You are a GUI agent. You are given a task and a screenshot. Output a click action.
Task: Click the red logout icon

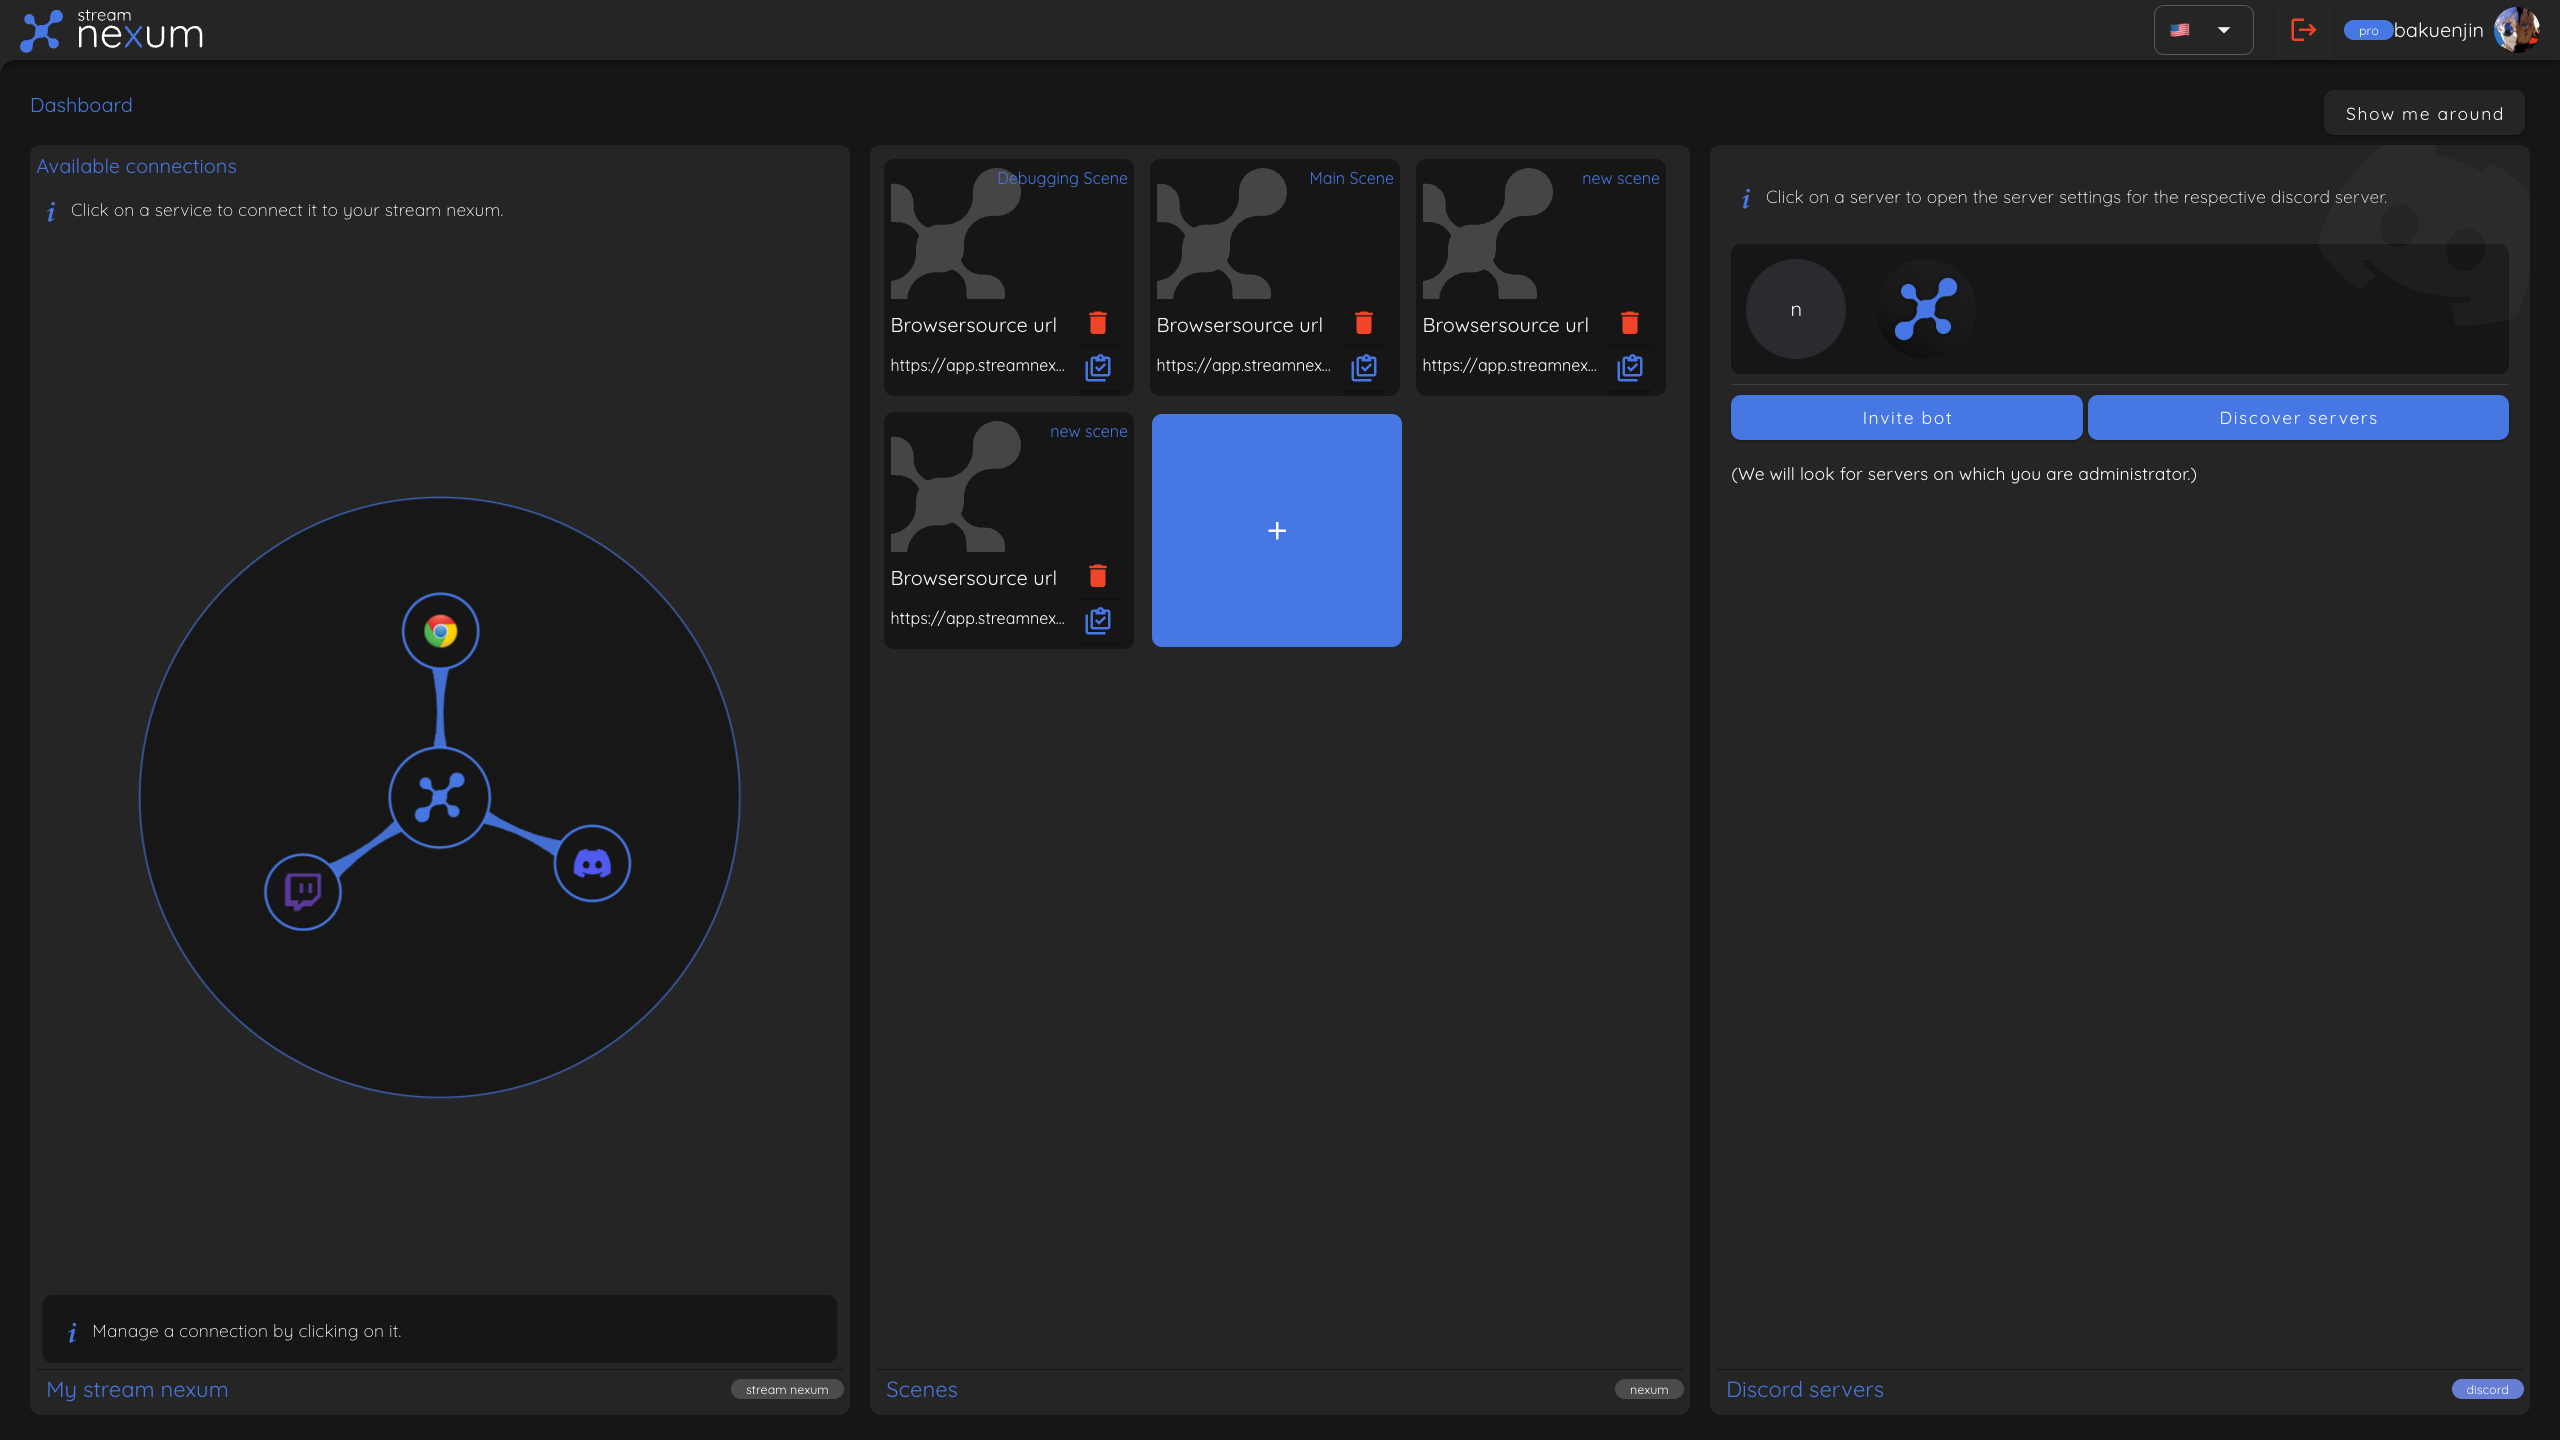pyautogui.click(x=2303, y=30)
